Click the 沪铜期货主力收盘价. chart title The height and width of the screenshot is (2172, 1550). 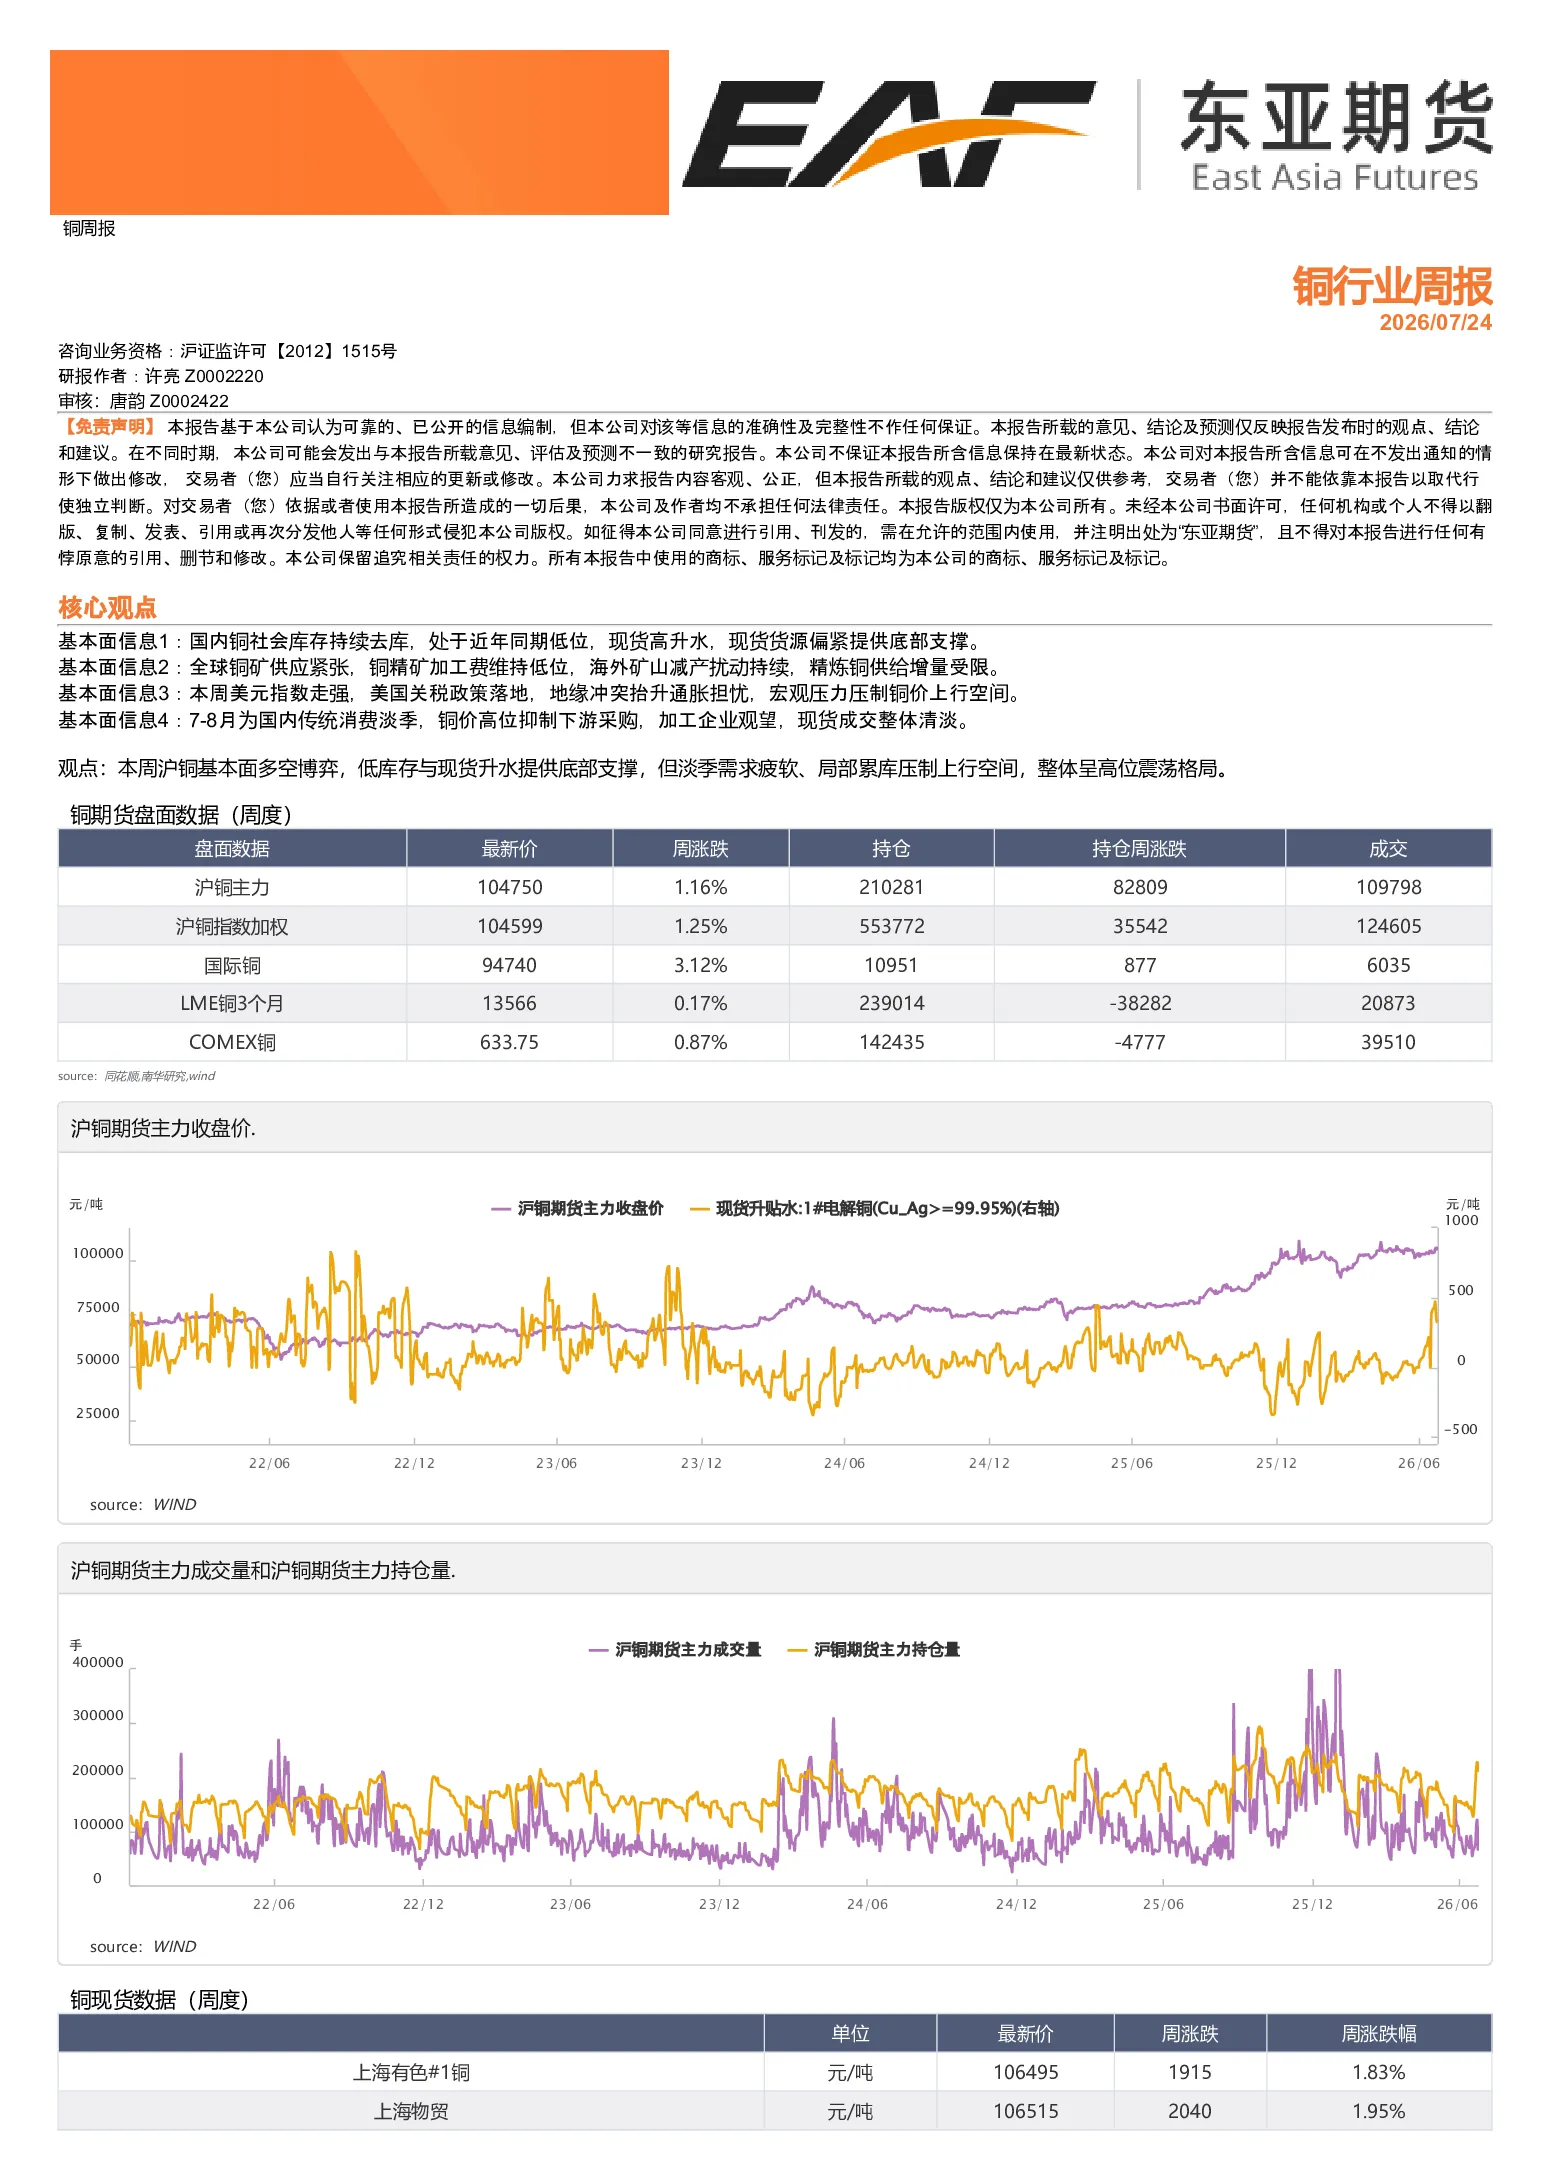pyautogui.click(x=163, y=1128)
